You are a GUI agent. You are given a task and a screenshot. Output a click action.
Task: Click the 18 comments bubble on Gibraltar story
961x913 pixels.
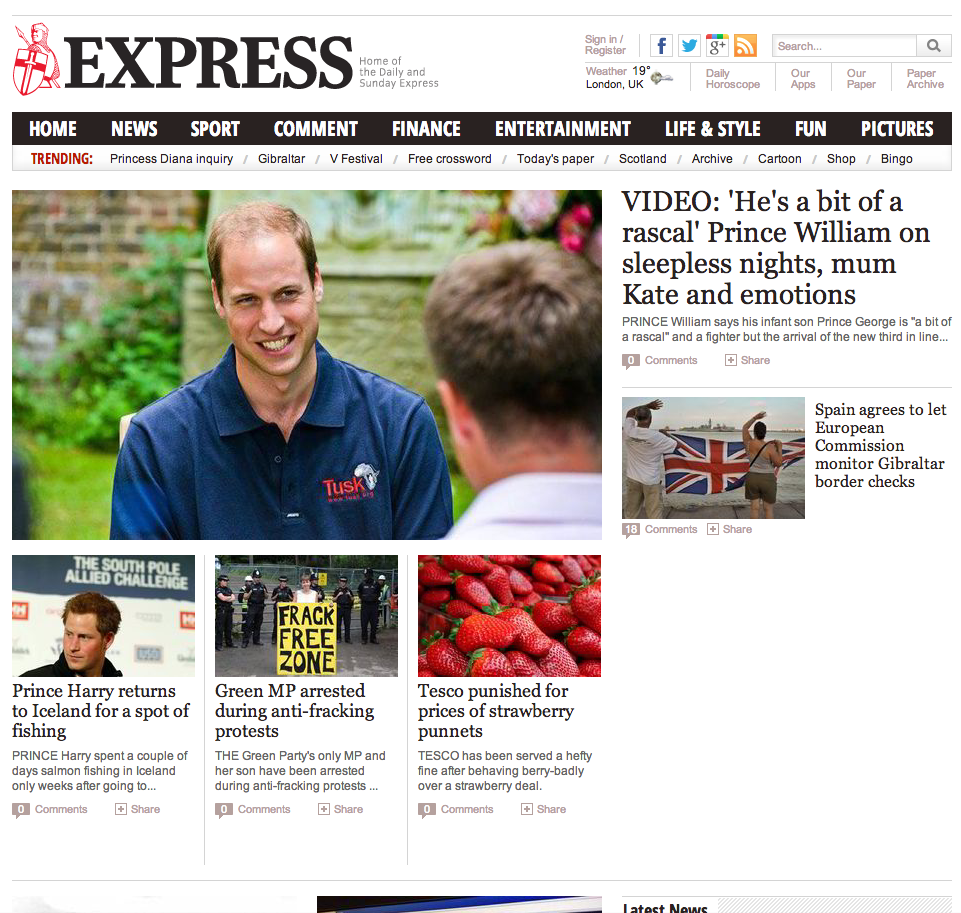coord(631,530)
